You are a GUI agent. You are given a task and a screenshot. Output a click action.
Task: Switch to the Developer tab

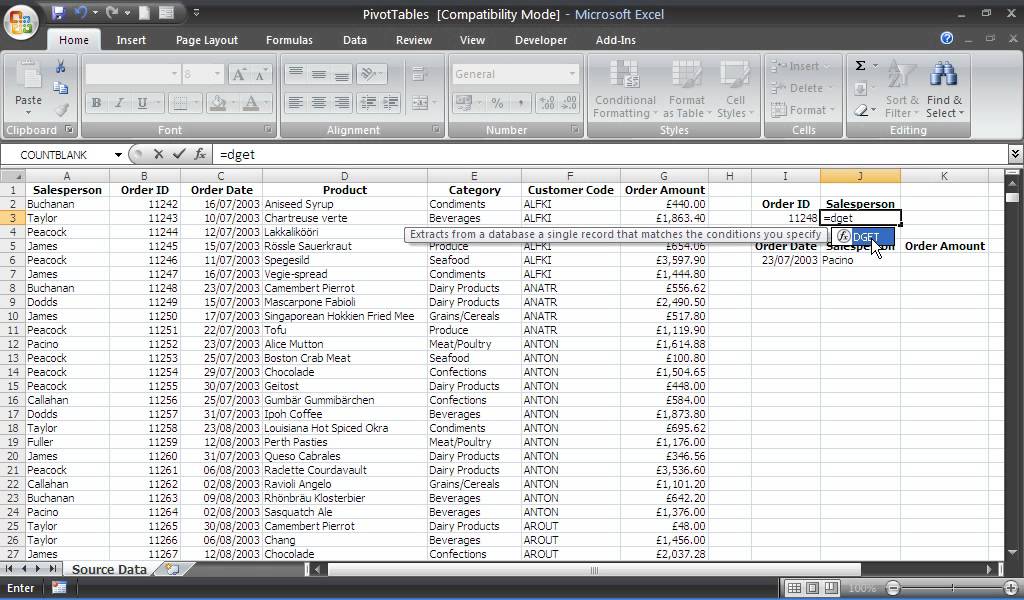541,40
